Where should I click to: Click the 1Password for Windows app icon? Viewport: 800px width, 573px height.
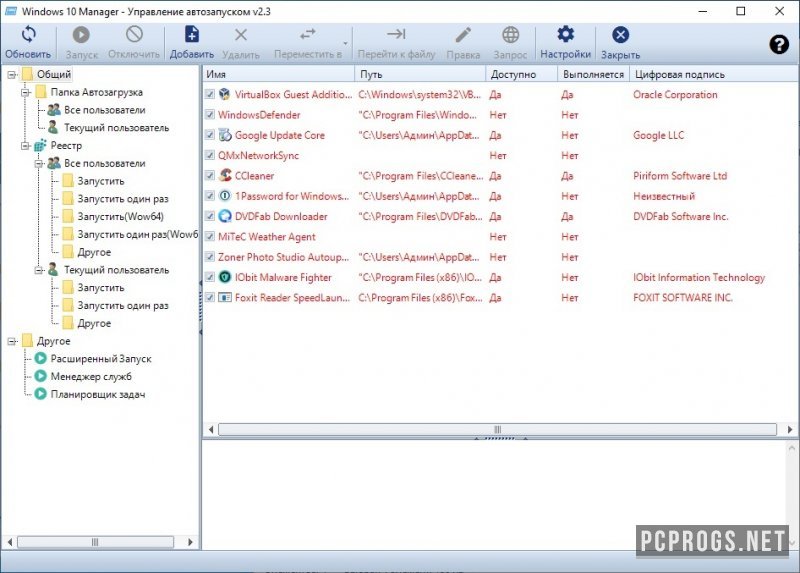coord(224,196)
